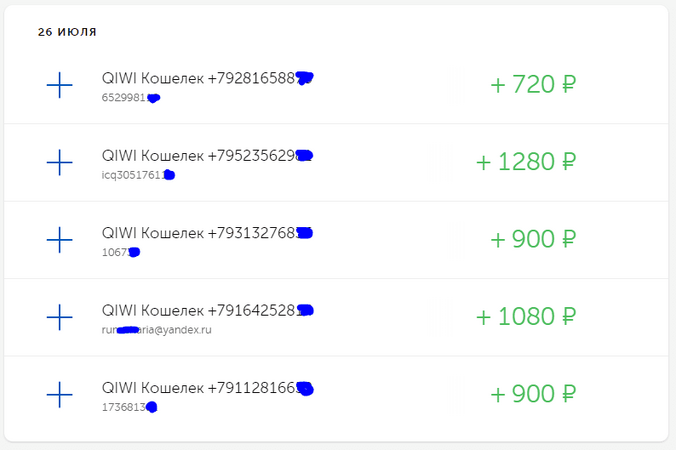676x450 pixels.
Task: Click the plus icon beside the 720 ₽ payment
Action: tap(59, 85)
